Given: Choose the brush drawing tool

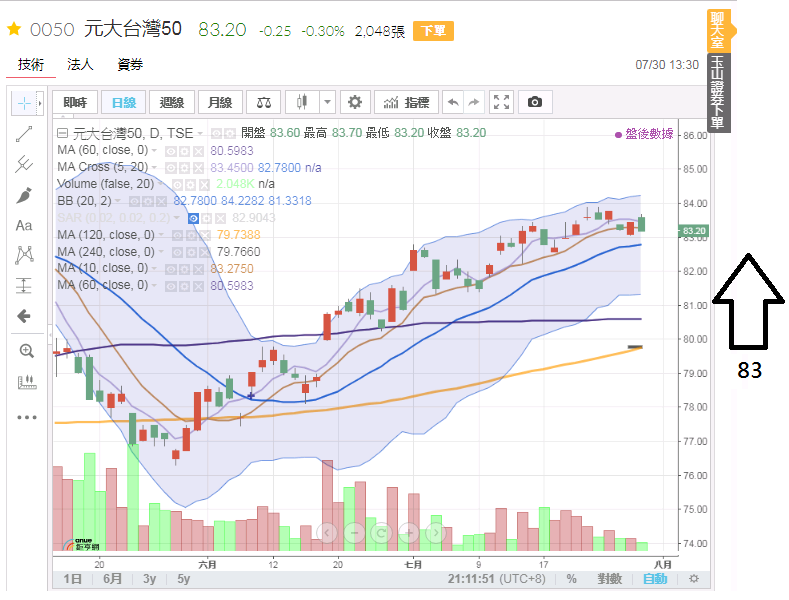Looking at the screenshot, I should tap(24, 195).
